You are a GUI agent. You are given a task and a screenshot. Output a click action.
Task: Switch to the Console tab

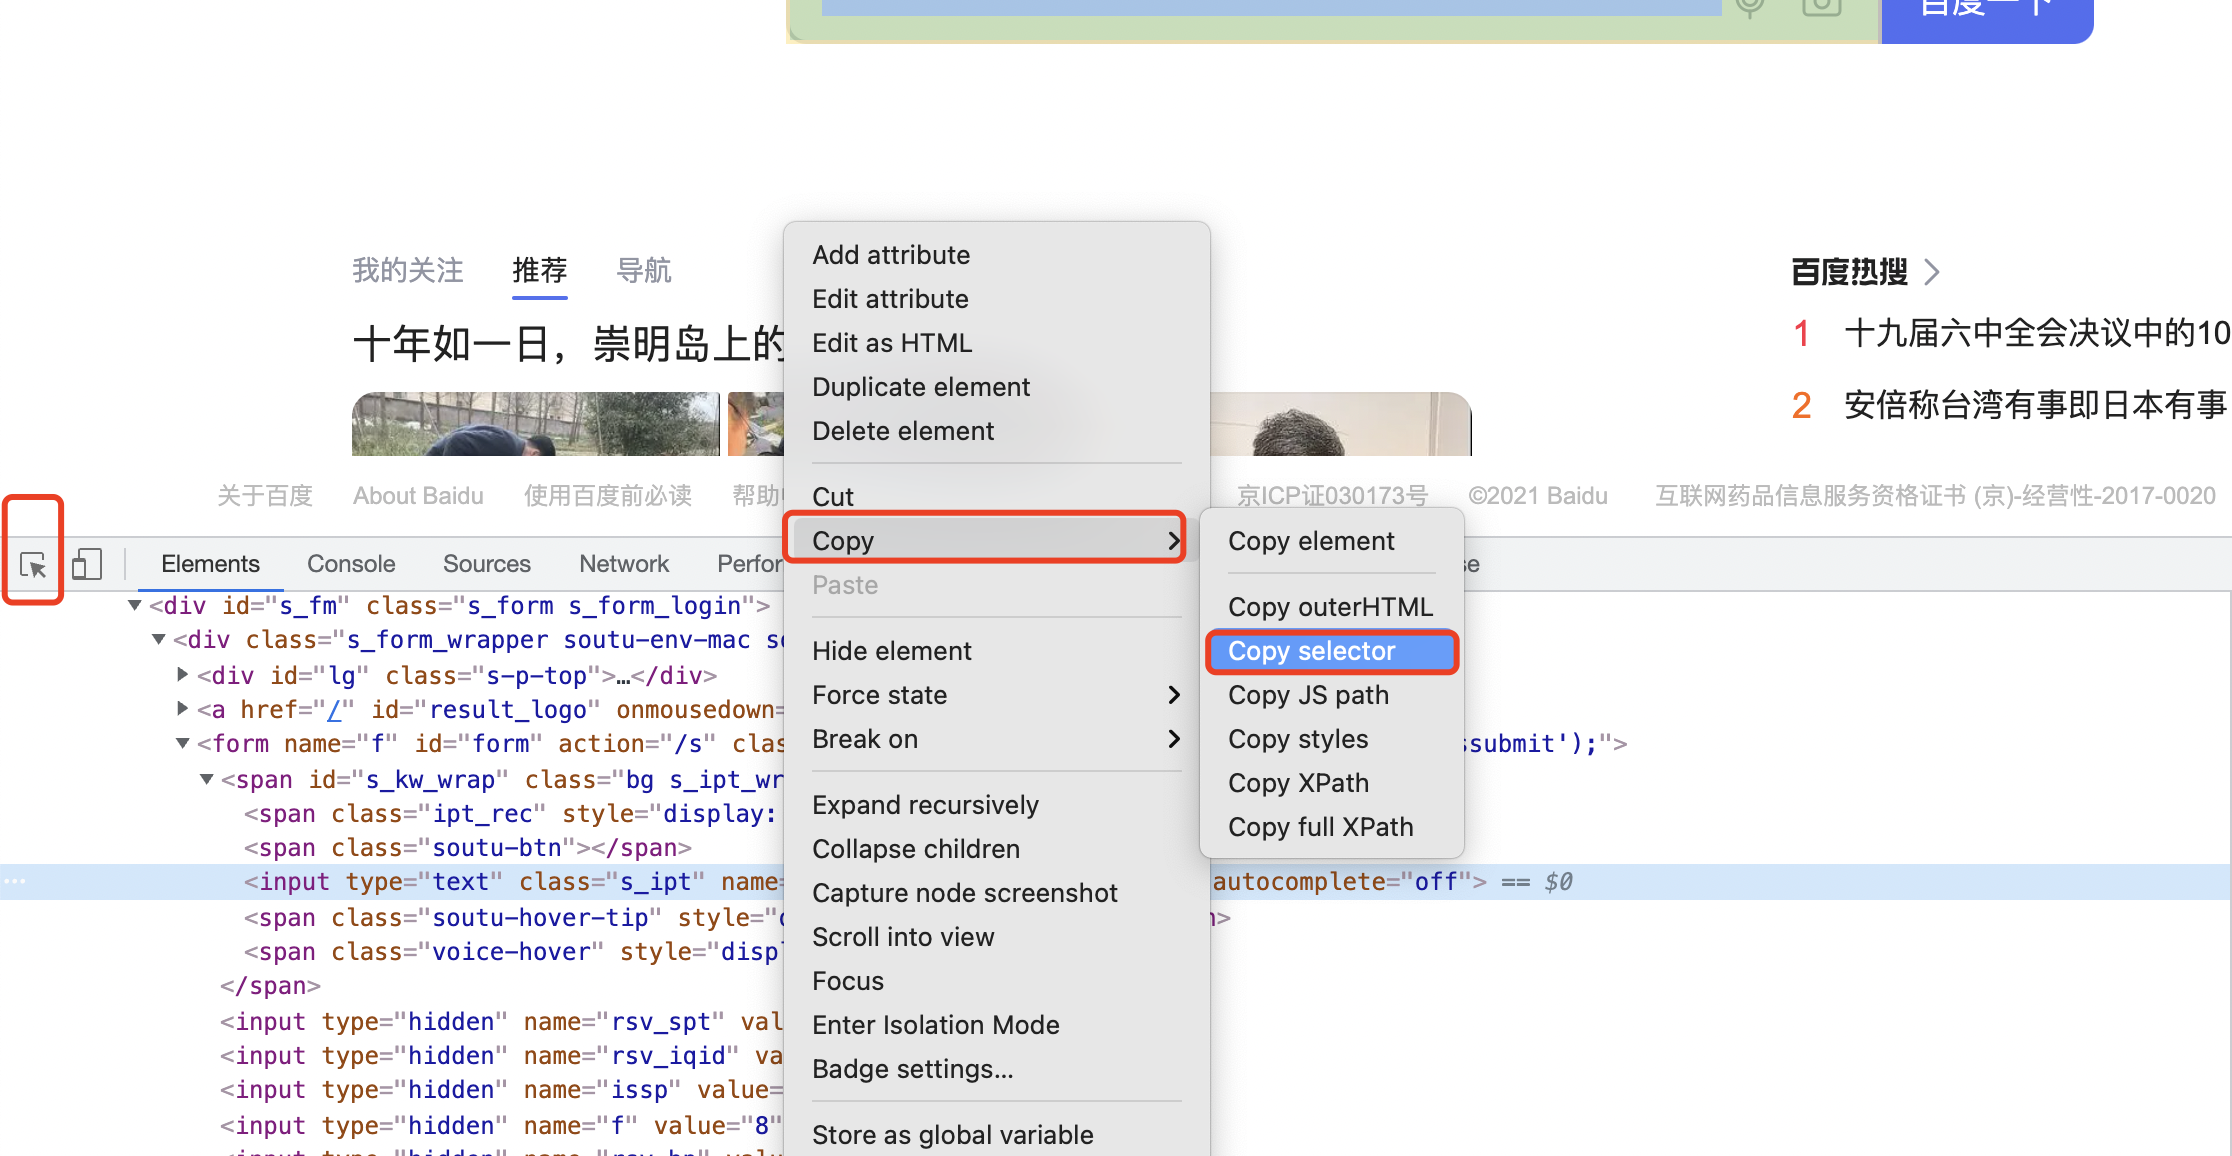350,564
